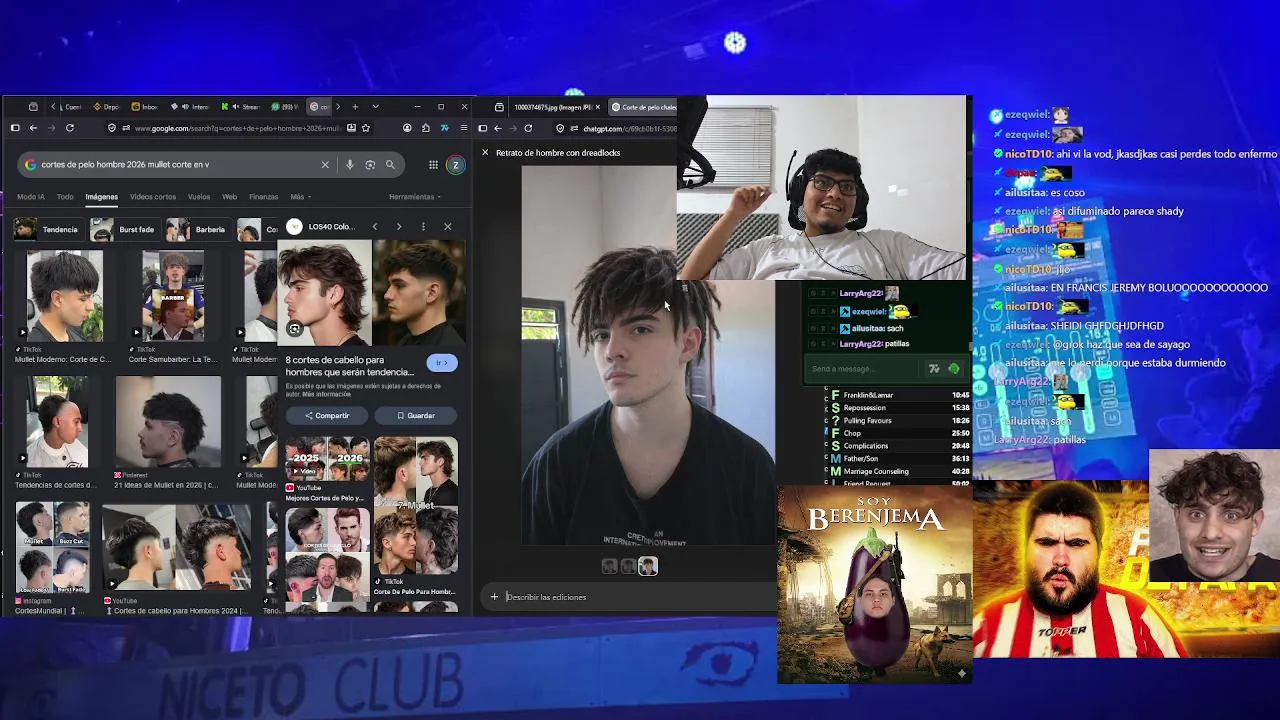The width and height of the screenshot is (1280, 720).
Task: Open the Google account avatar Z
Action: point(455,165)
